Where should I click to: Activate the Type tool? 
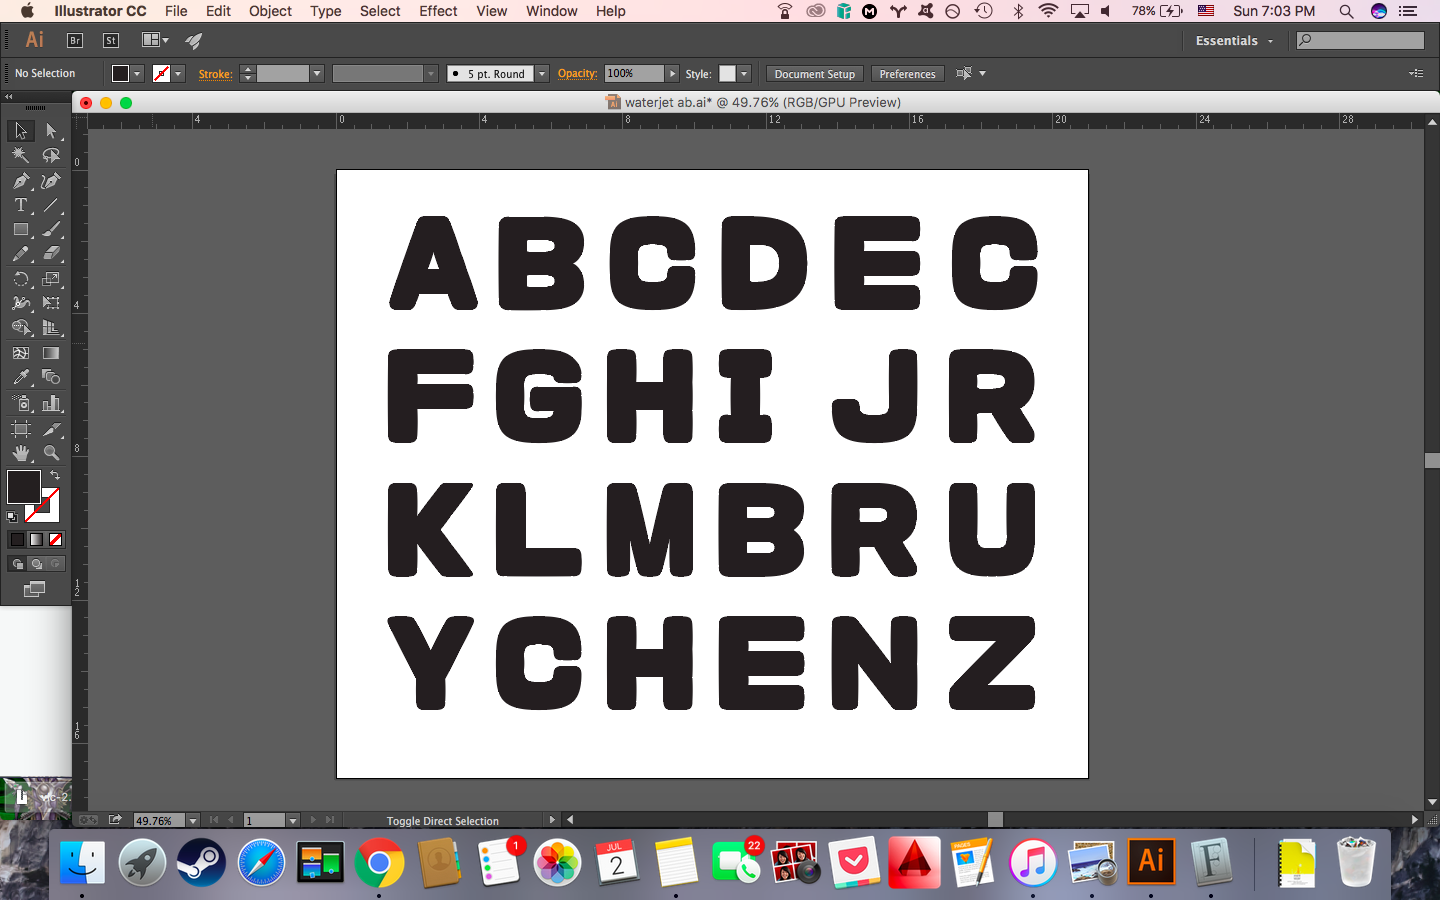point(21,205)
